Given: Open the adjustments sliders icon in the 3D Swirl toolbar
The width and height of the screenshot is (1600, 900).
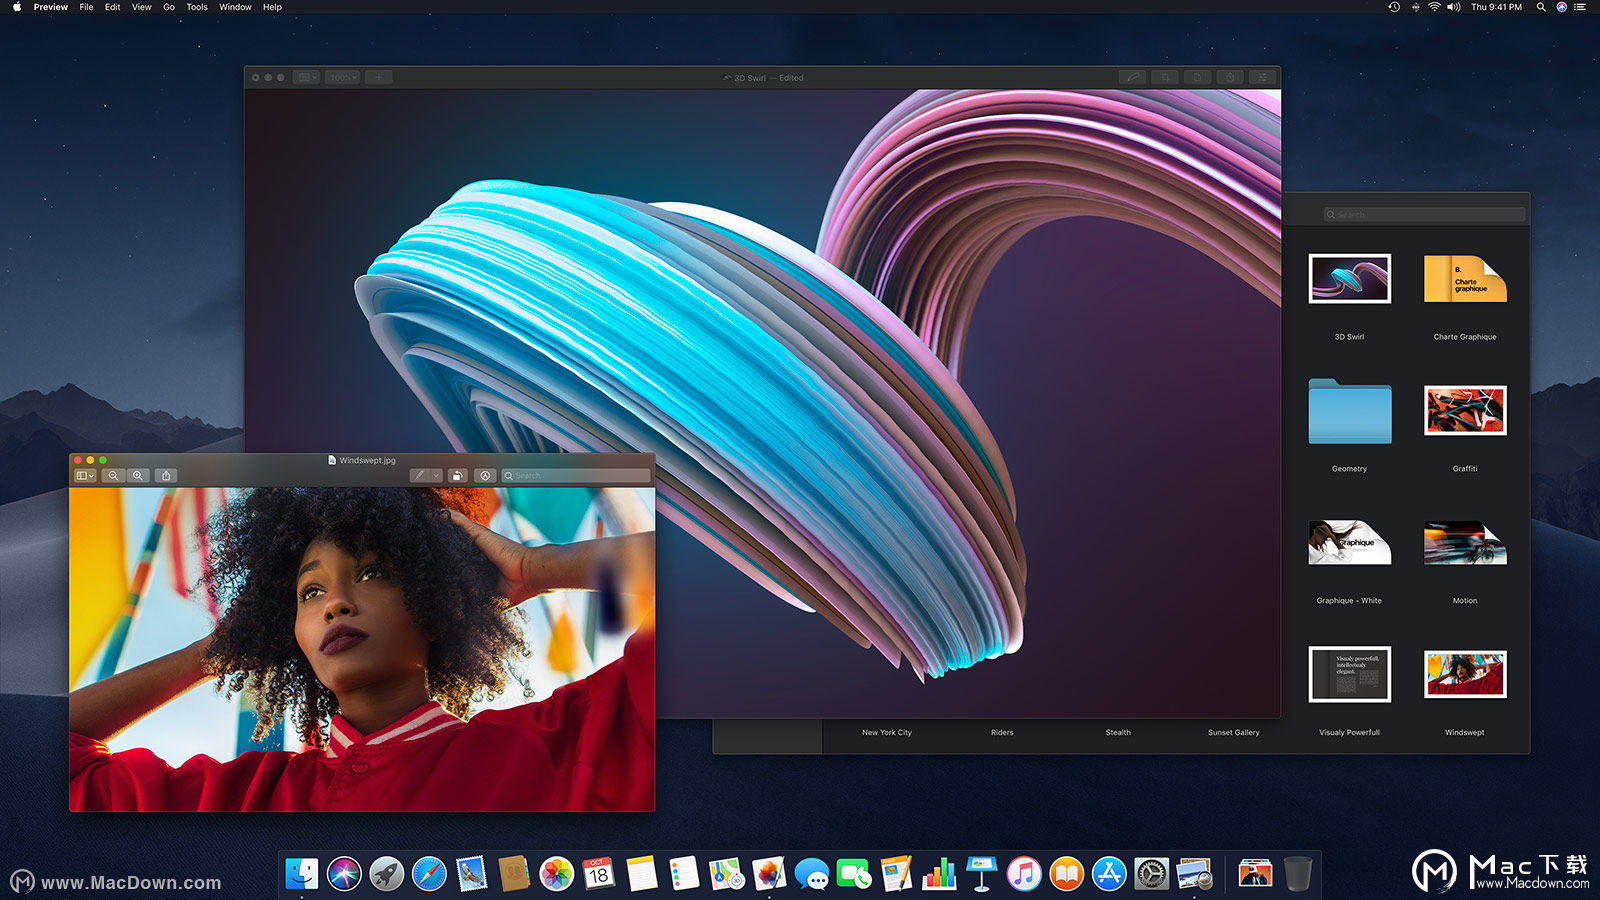Looking at the screenshot, I should (1263, 77).
